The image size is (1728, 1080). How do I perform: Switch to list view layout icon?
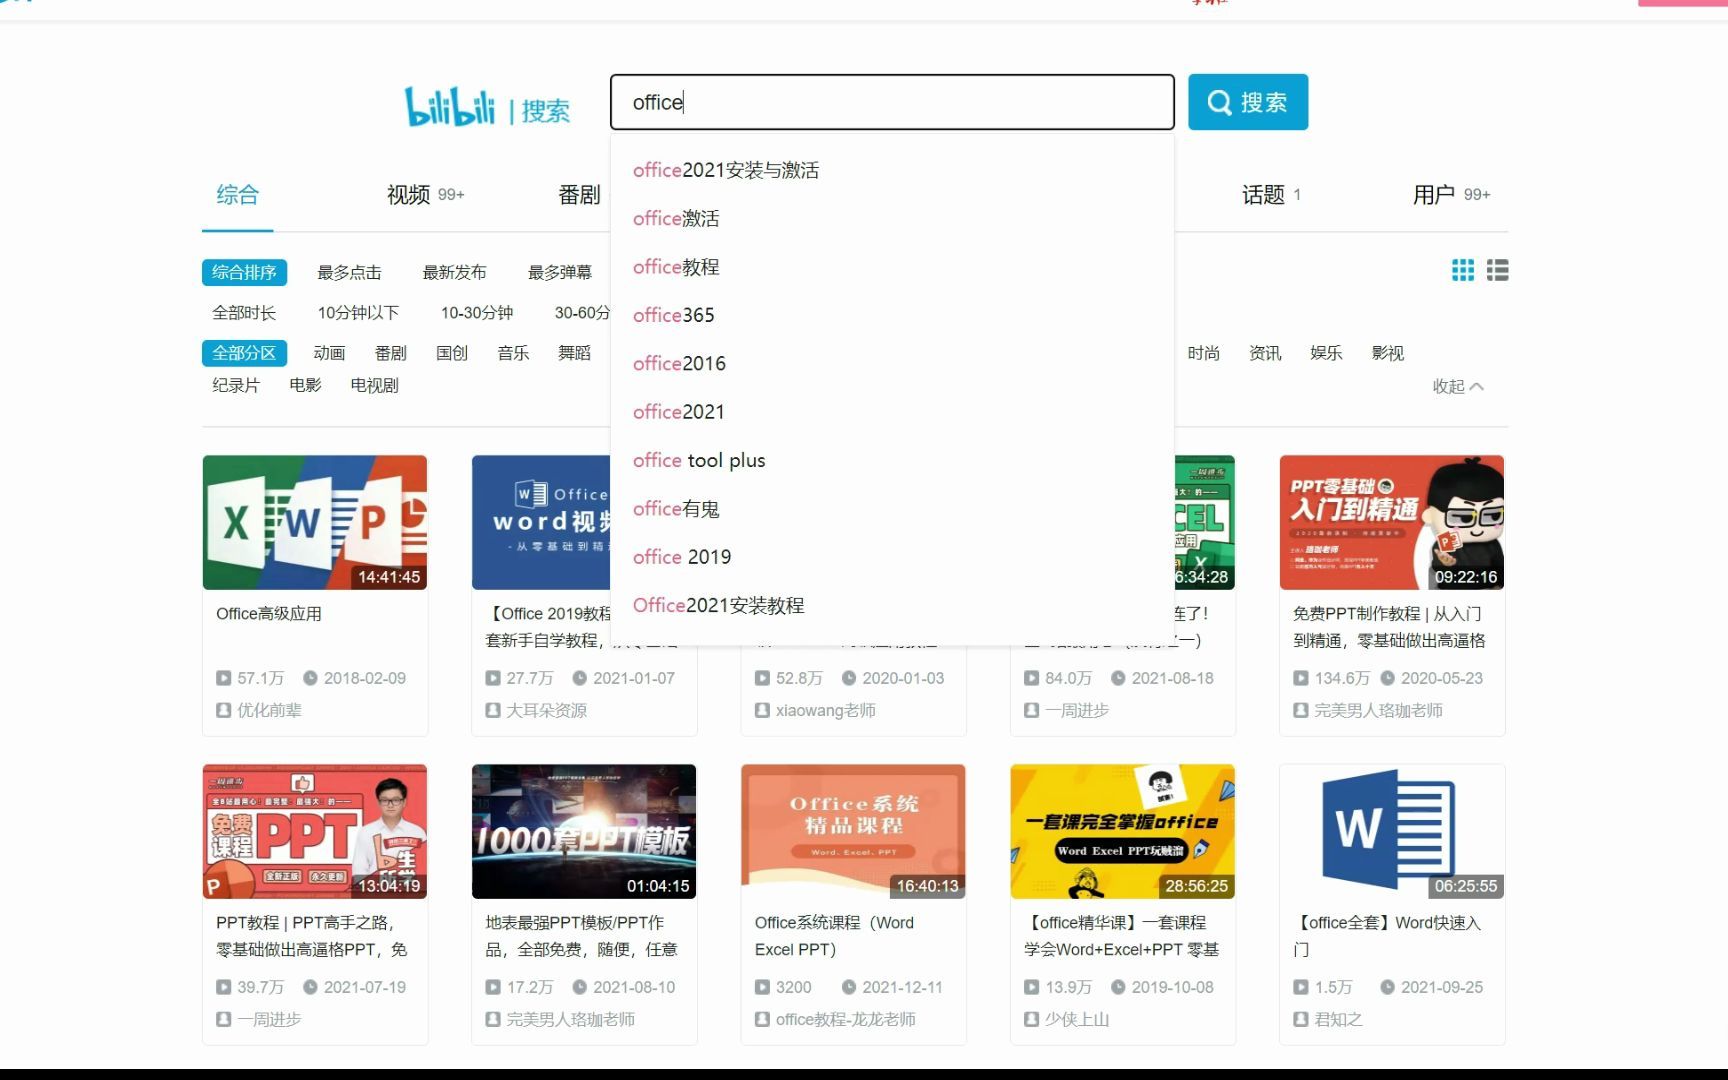pyautogui.click(x=1497, y=270)
